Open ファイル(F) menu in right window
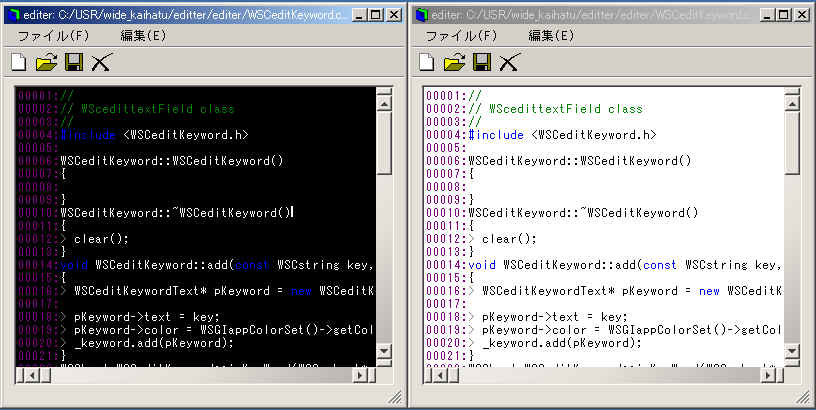The width and height of the screenshot is (816, 410). click(459, 36)
